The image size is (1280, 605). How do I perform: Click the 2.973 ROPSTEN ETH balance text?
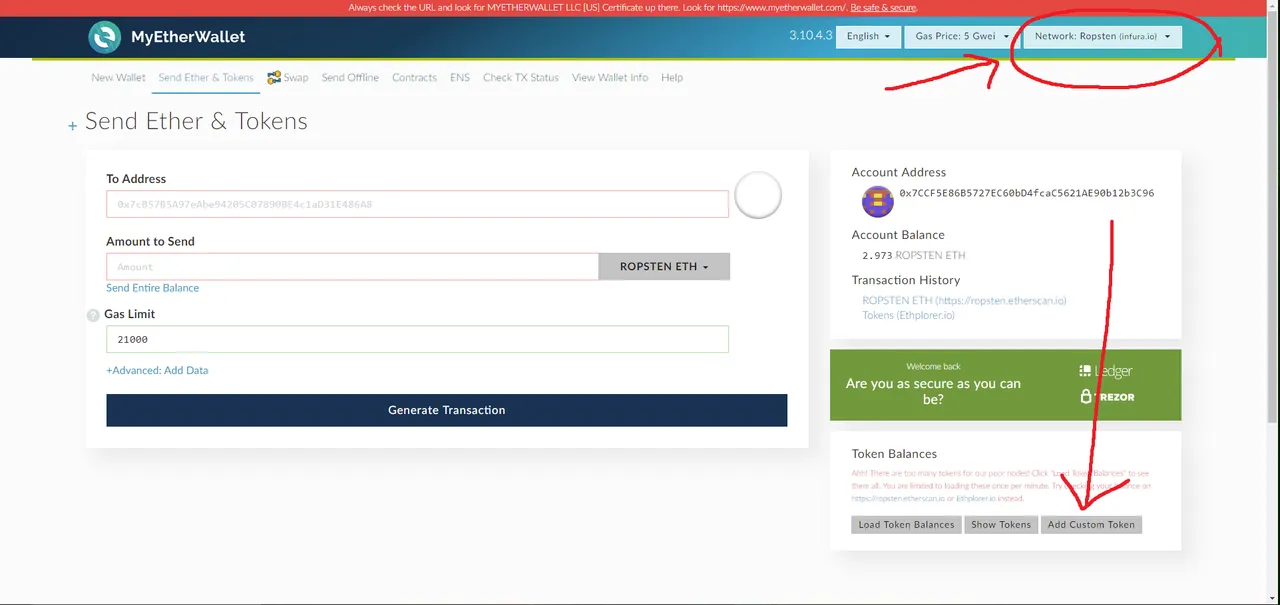pos(914,255)
